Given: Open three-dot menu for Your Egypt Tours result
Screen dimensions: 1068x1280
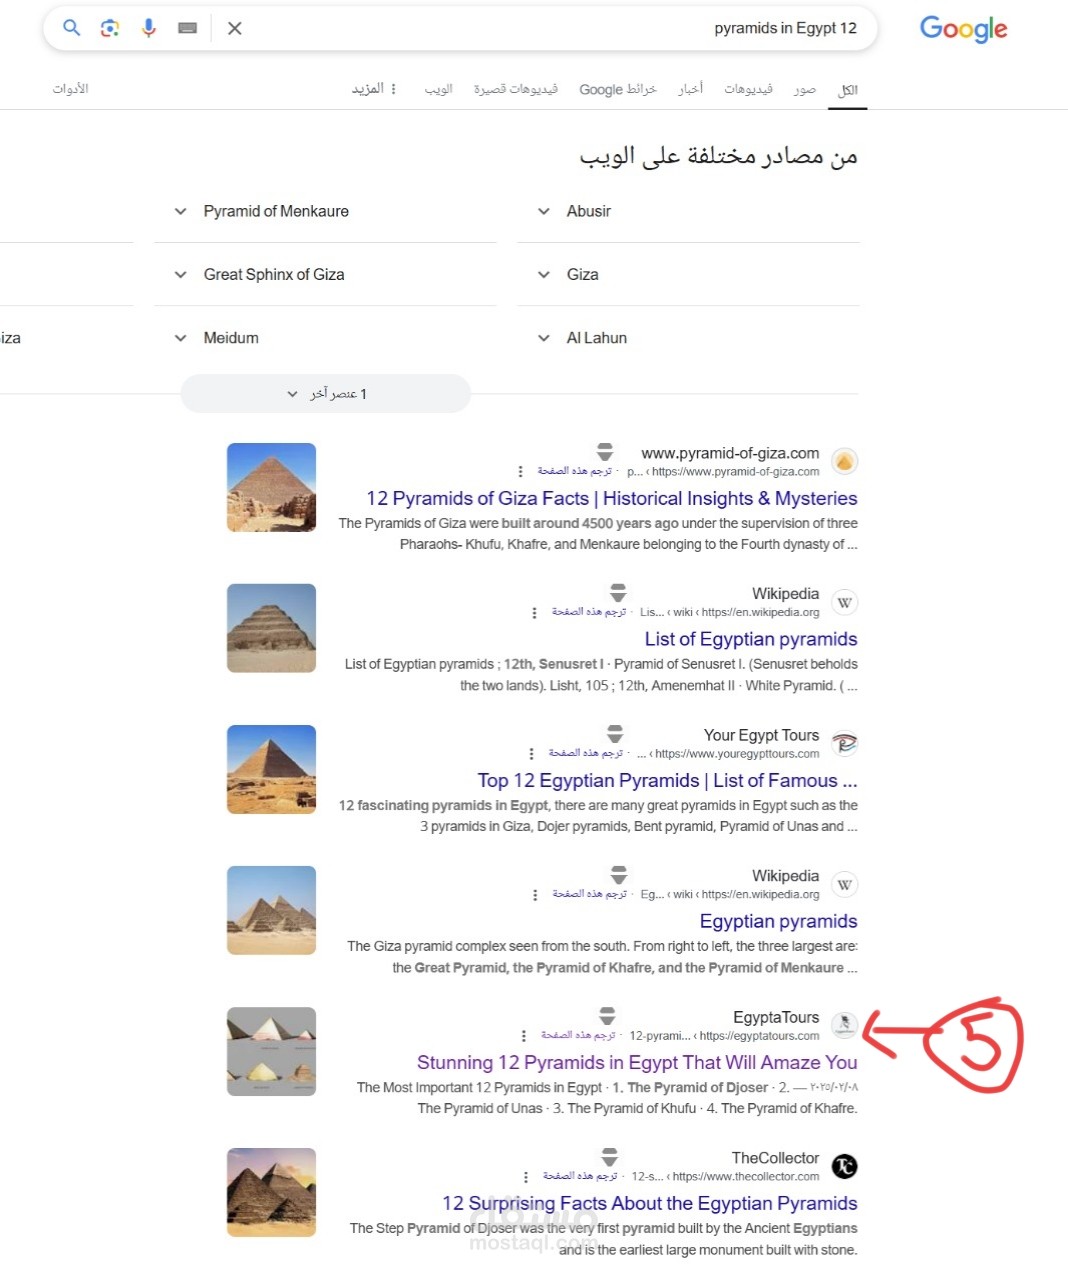Looking at the screenshot, I should tap(531, 753).
